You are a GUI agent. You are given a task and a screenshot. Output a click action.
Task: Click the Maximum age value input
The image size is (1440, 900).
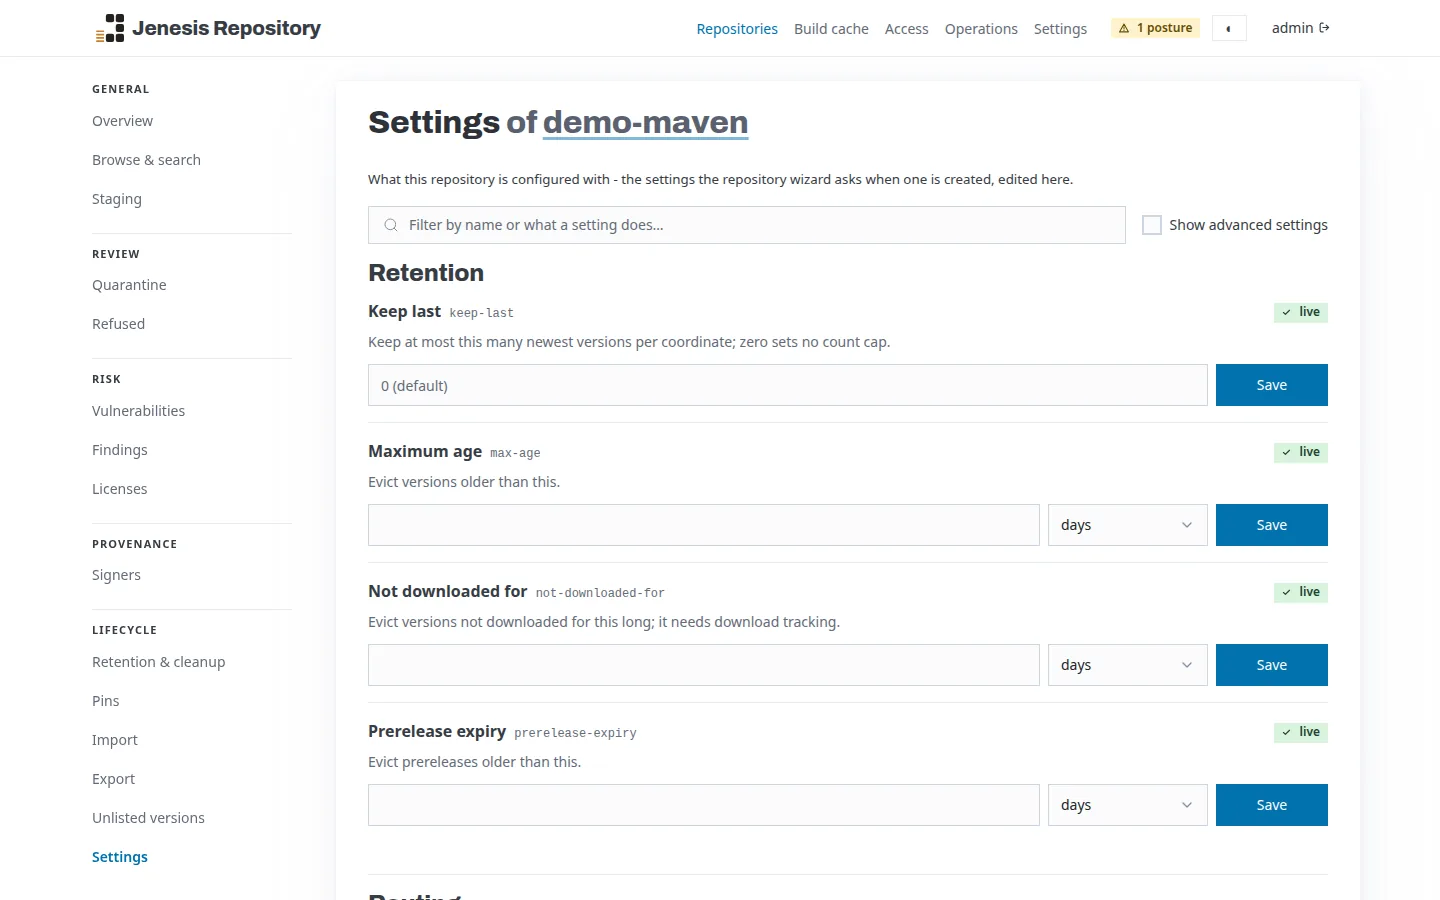pyautogui.click(x=704, y=525)
